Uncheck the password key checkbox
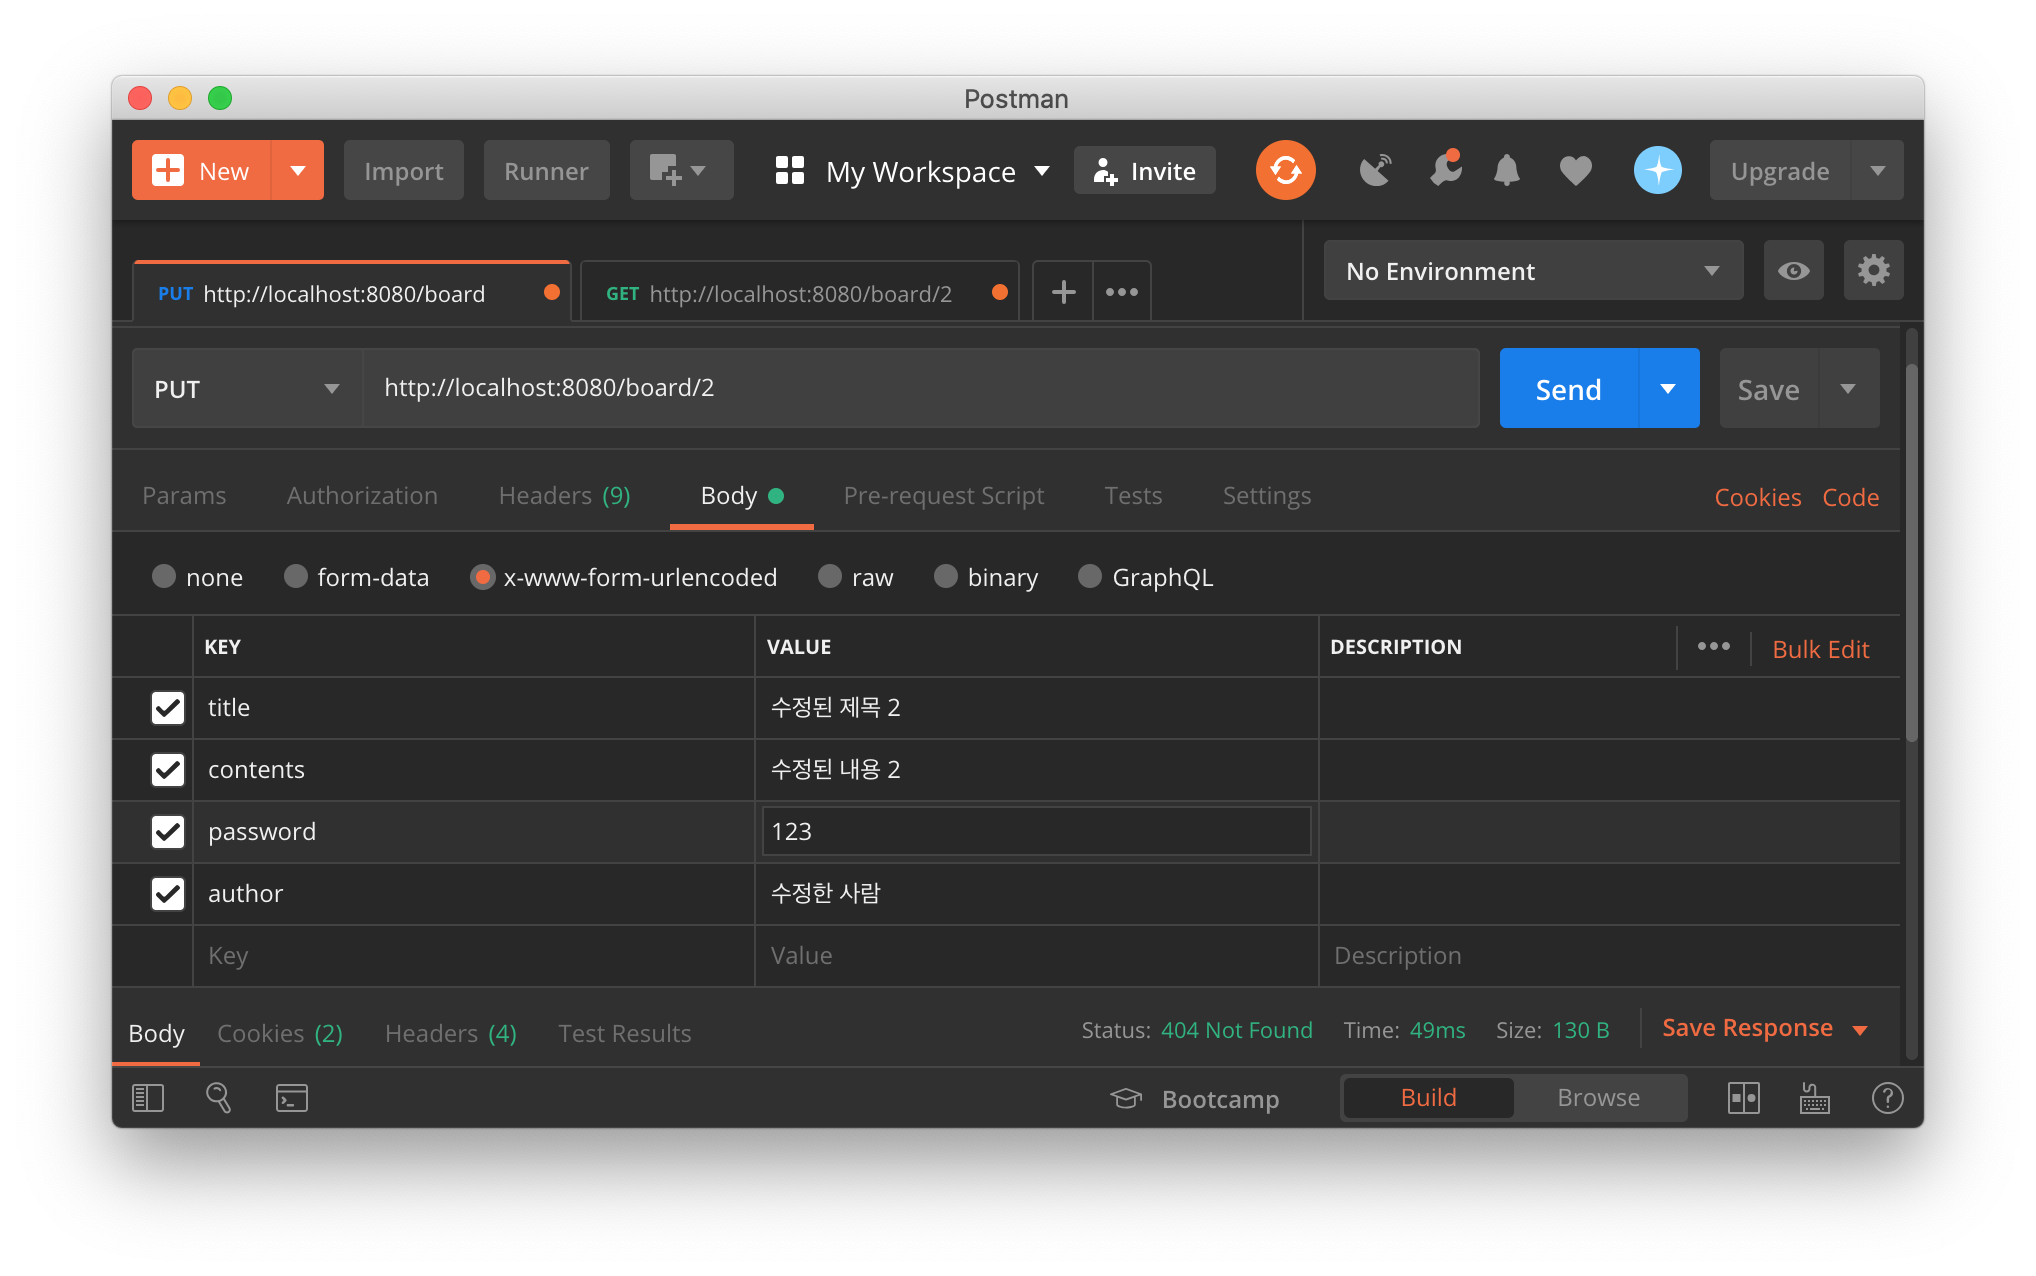Image resolution: width=2036 pixels, height=1276 pixels. [x=168, y=832]
